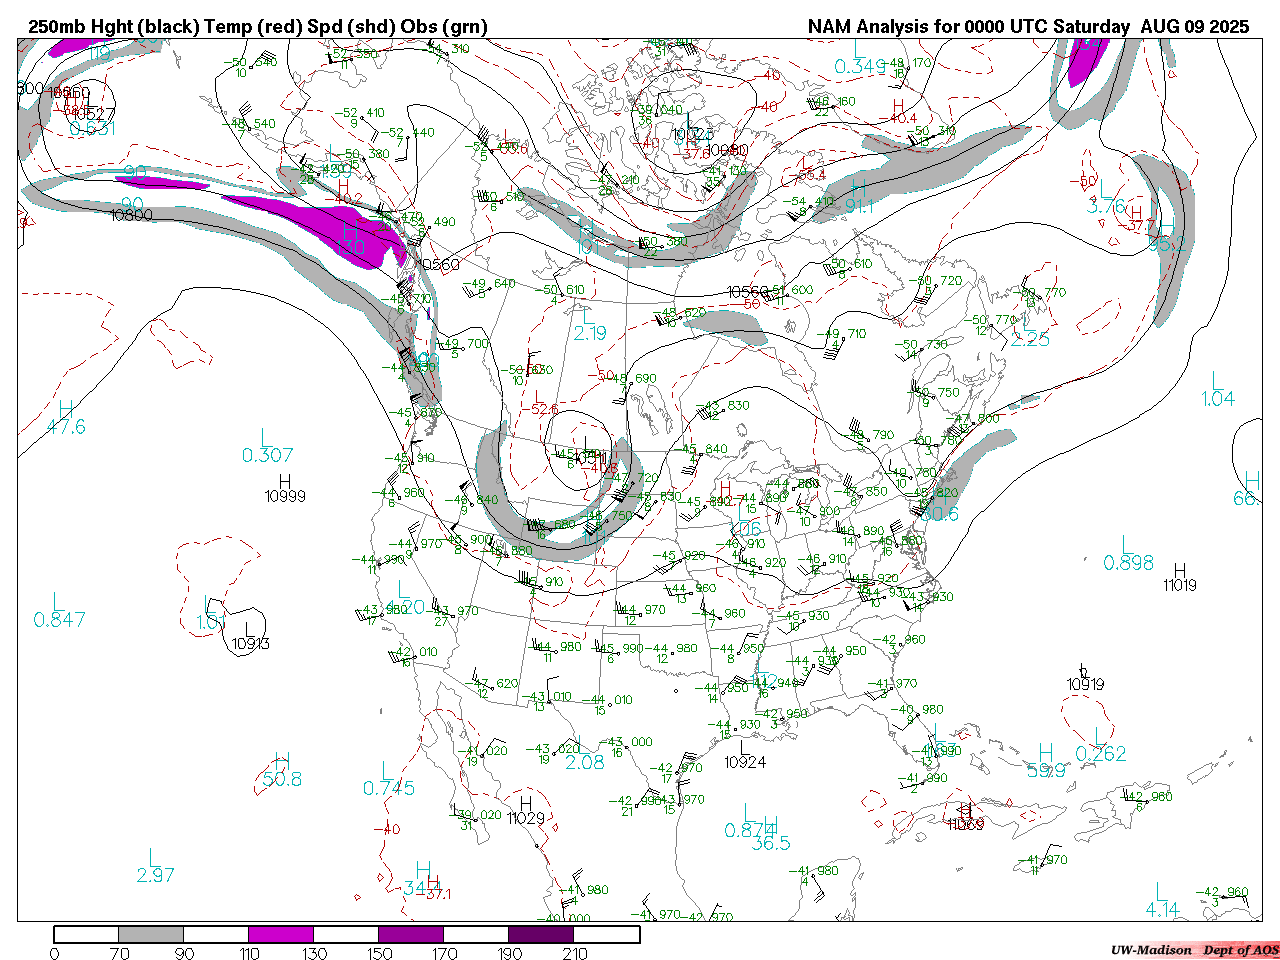Click the 250mb Hght map title text

pos(258,27)
